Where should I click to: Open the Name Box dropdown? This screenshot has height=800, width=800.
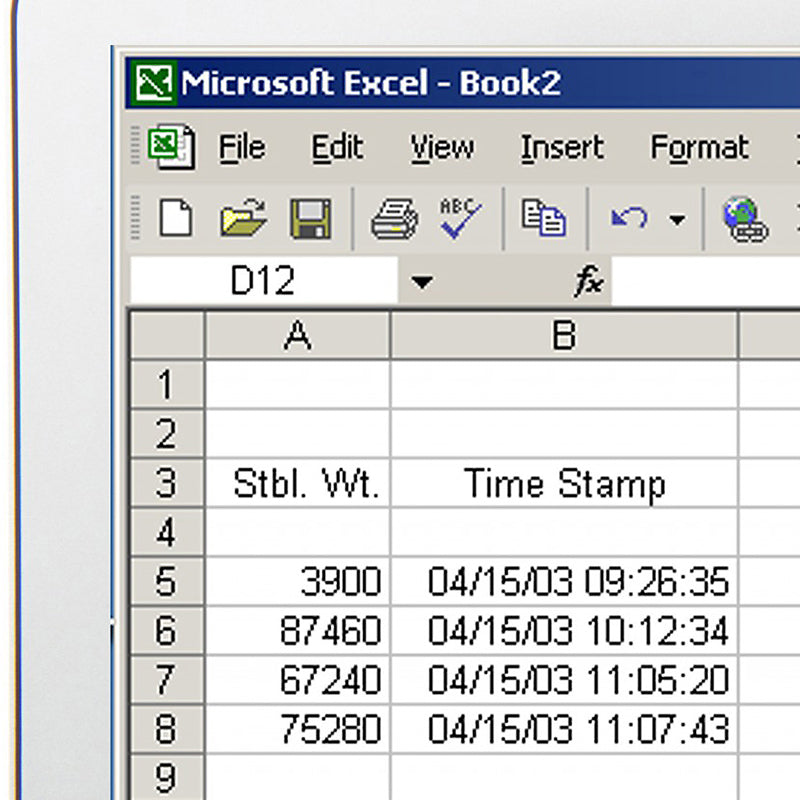click(423, 282)
